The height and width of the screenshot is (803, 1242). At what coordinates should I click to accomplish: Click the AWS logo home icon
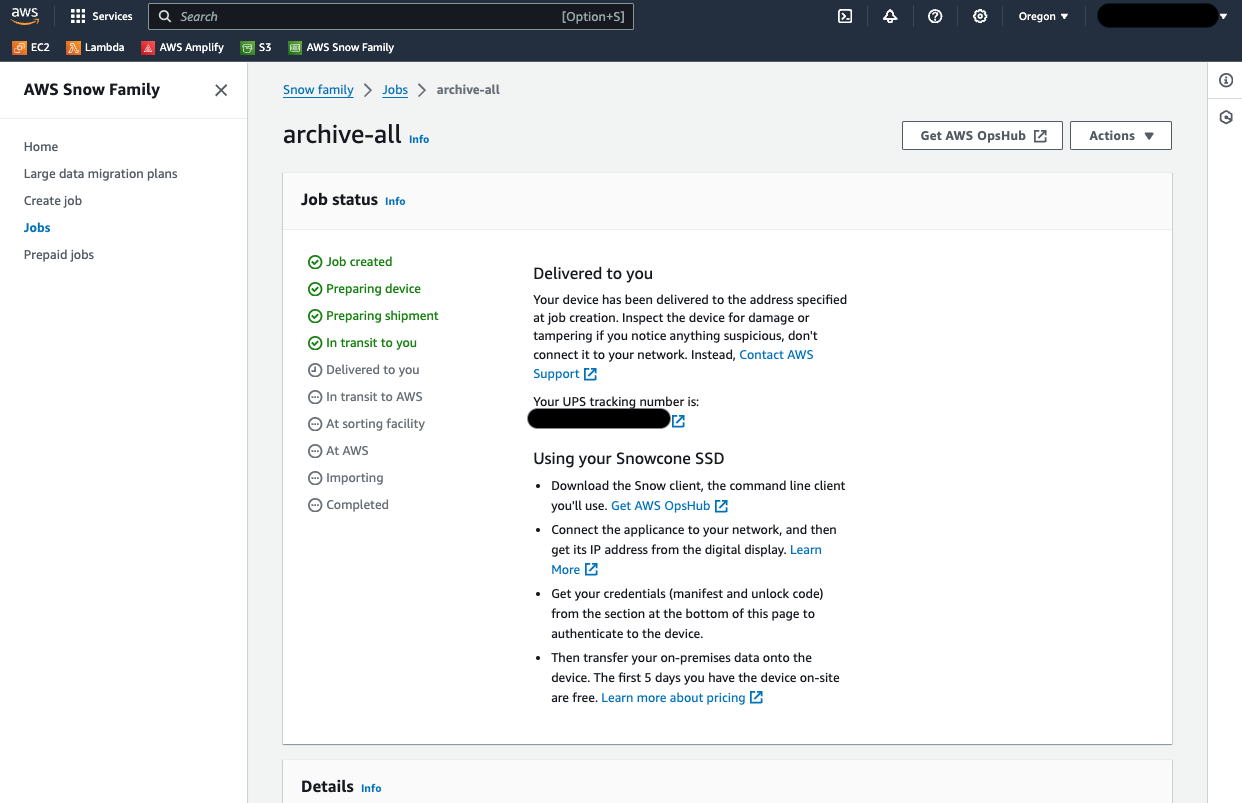click(25, 16)
